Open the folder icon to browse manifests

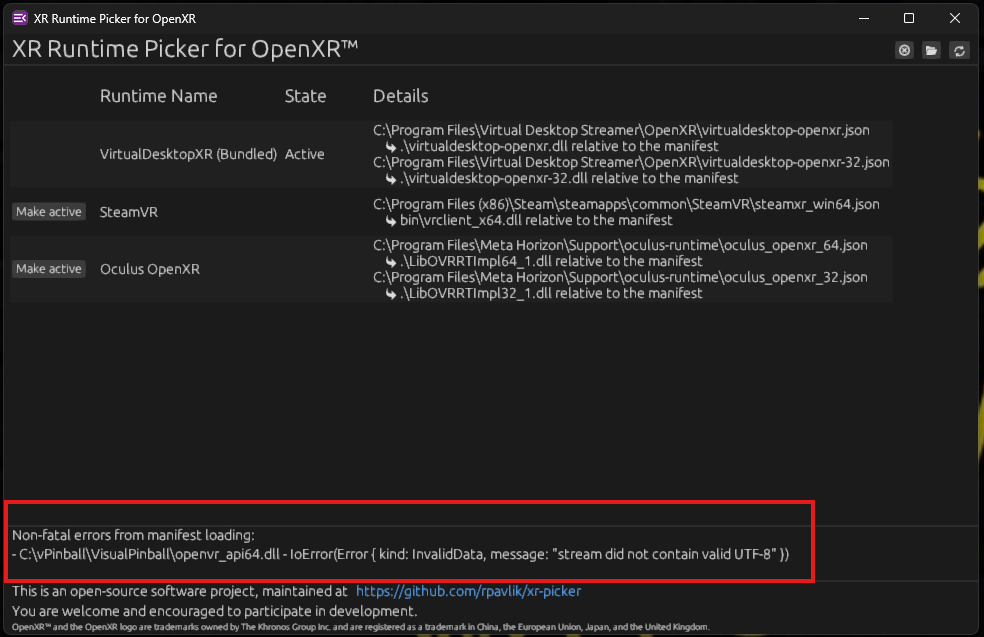(x=931, y=50)
